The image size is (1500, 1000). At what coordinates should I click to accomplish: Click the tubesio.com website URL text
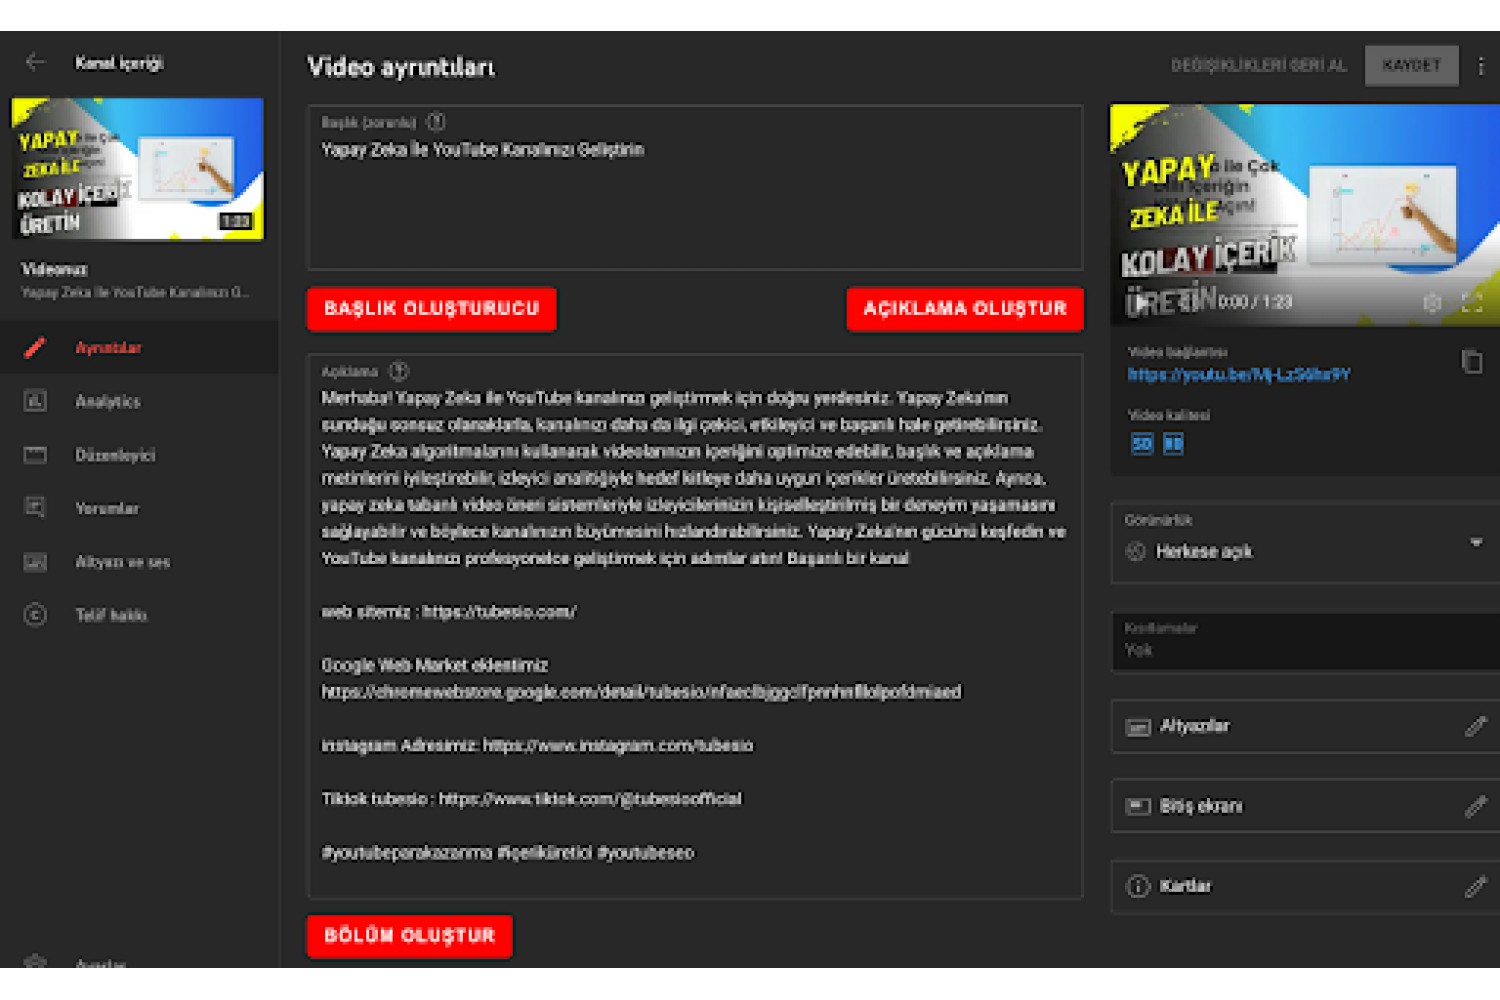click(499, 612)
